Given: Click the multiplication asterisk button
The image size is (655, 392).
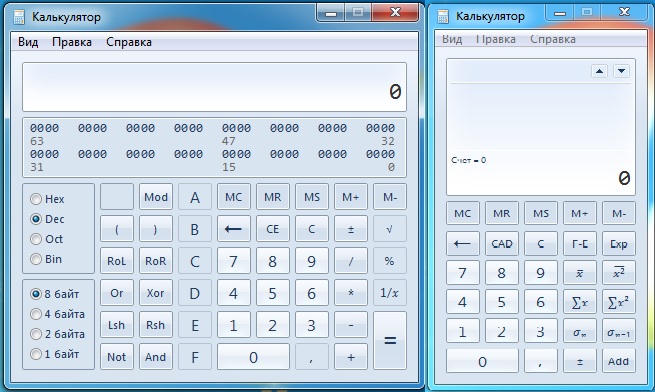Looking at the screenshot, I should (x=351, y=293).
